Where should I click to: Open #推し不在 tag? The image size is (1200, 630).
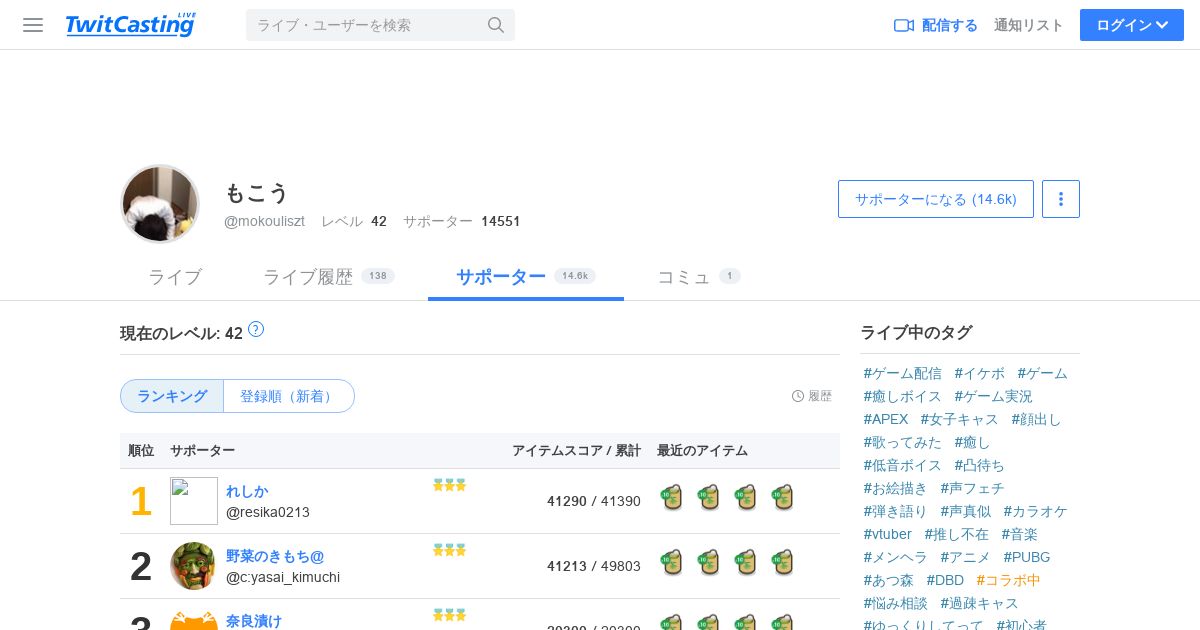[x=957, y=534]
